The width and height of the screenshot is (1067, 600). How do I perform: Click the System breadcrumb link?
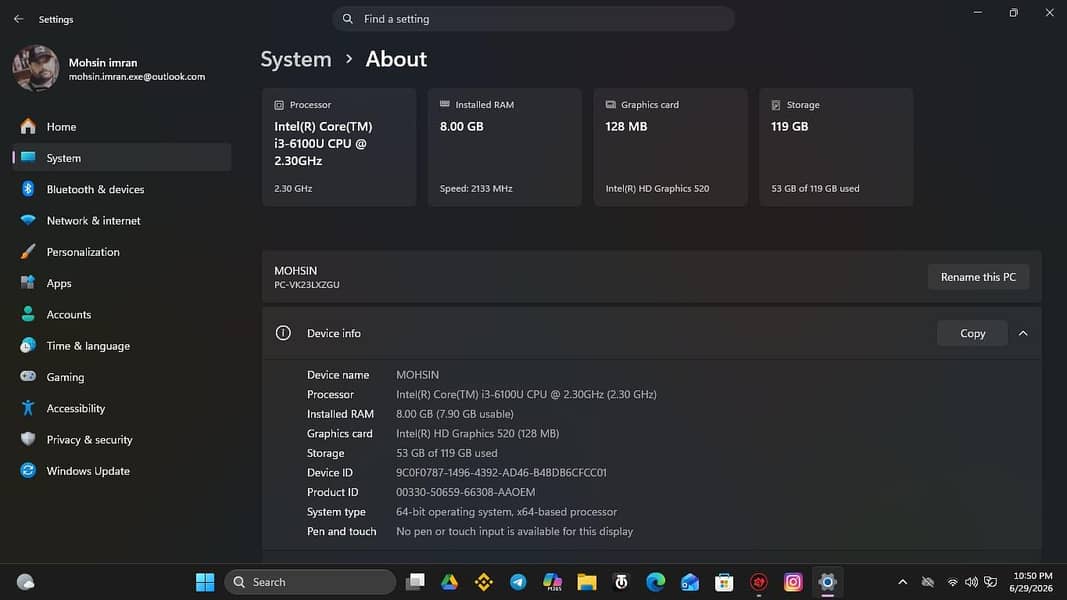point(296,59)
